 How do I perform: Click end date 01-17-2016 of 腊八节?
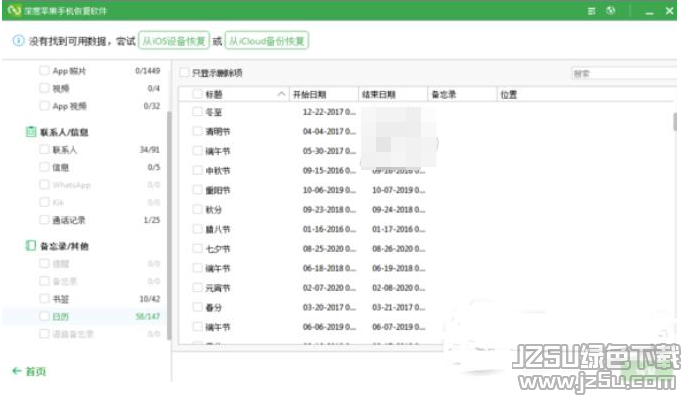click(x=398, y=229)
